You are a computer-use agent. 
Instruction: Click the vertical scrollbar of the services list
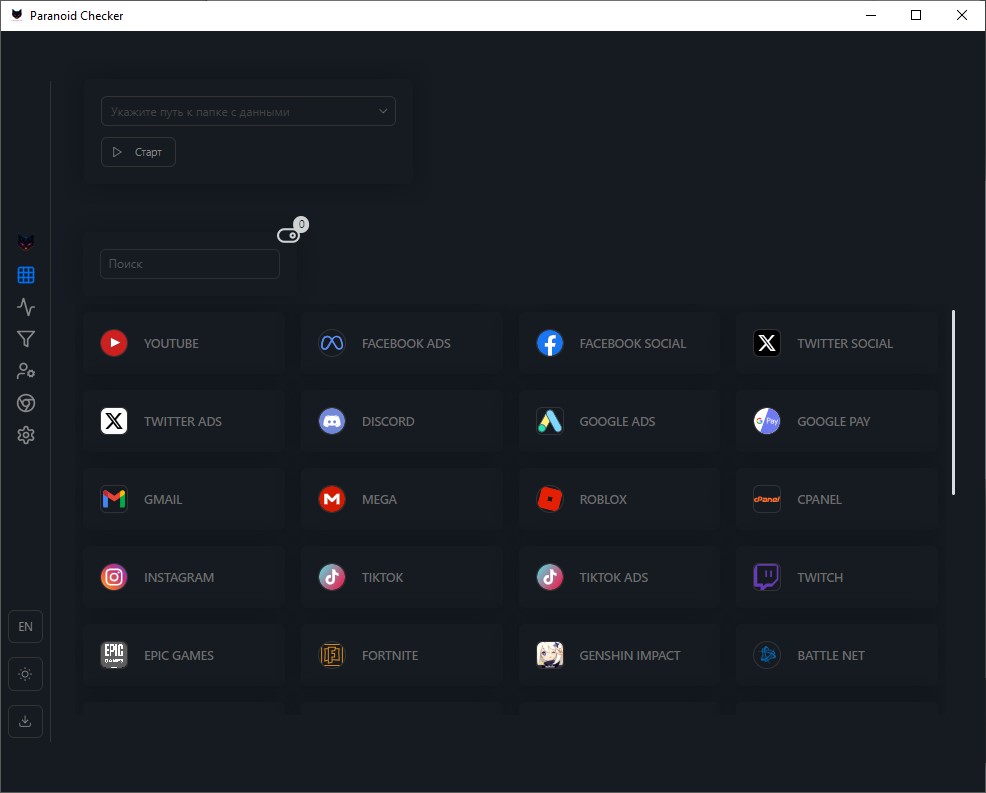point(953,402)
